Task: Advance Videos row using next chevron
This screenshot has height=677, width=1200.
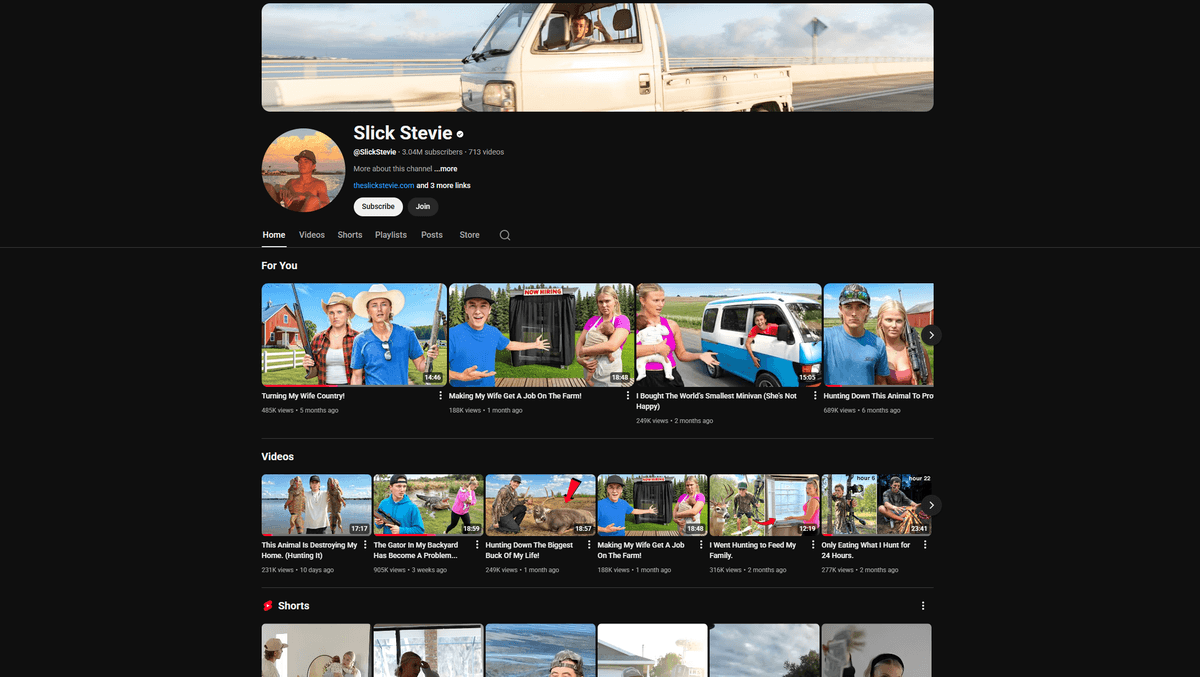Action: click(931, 505)
